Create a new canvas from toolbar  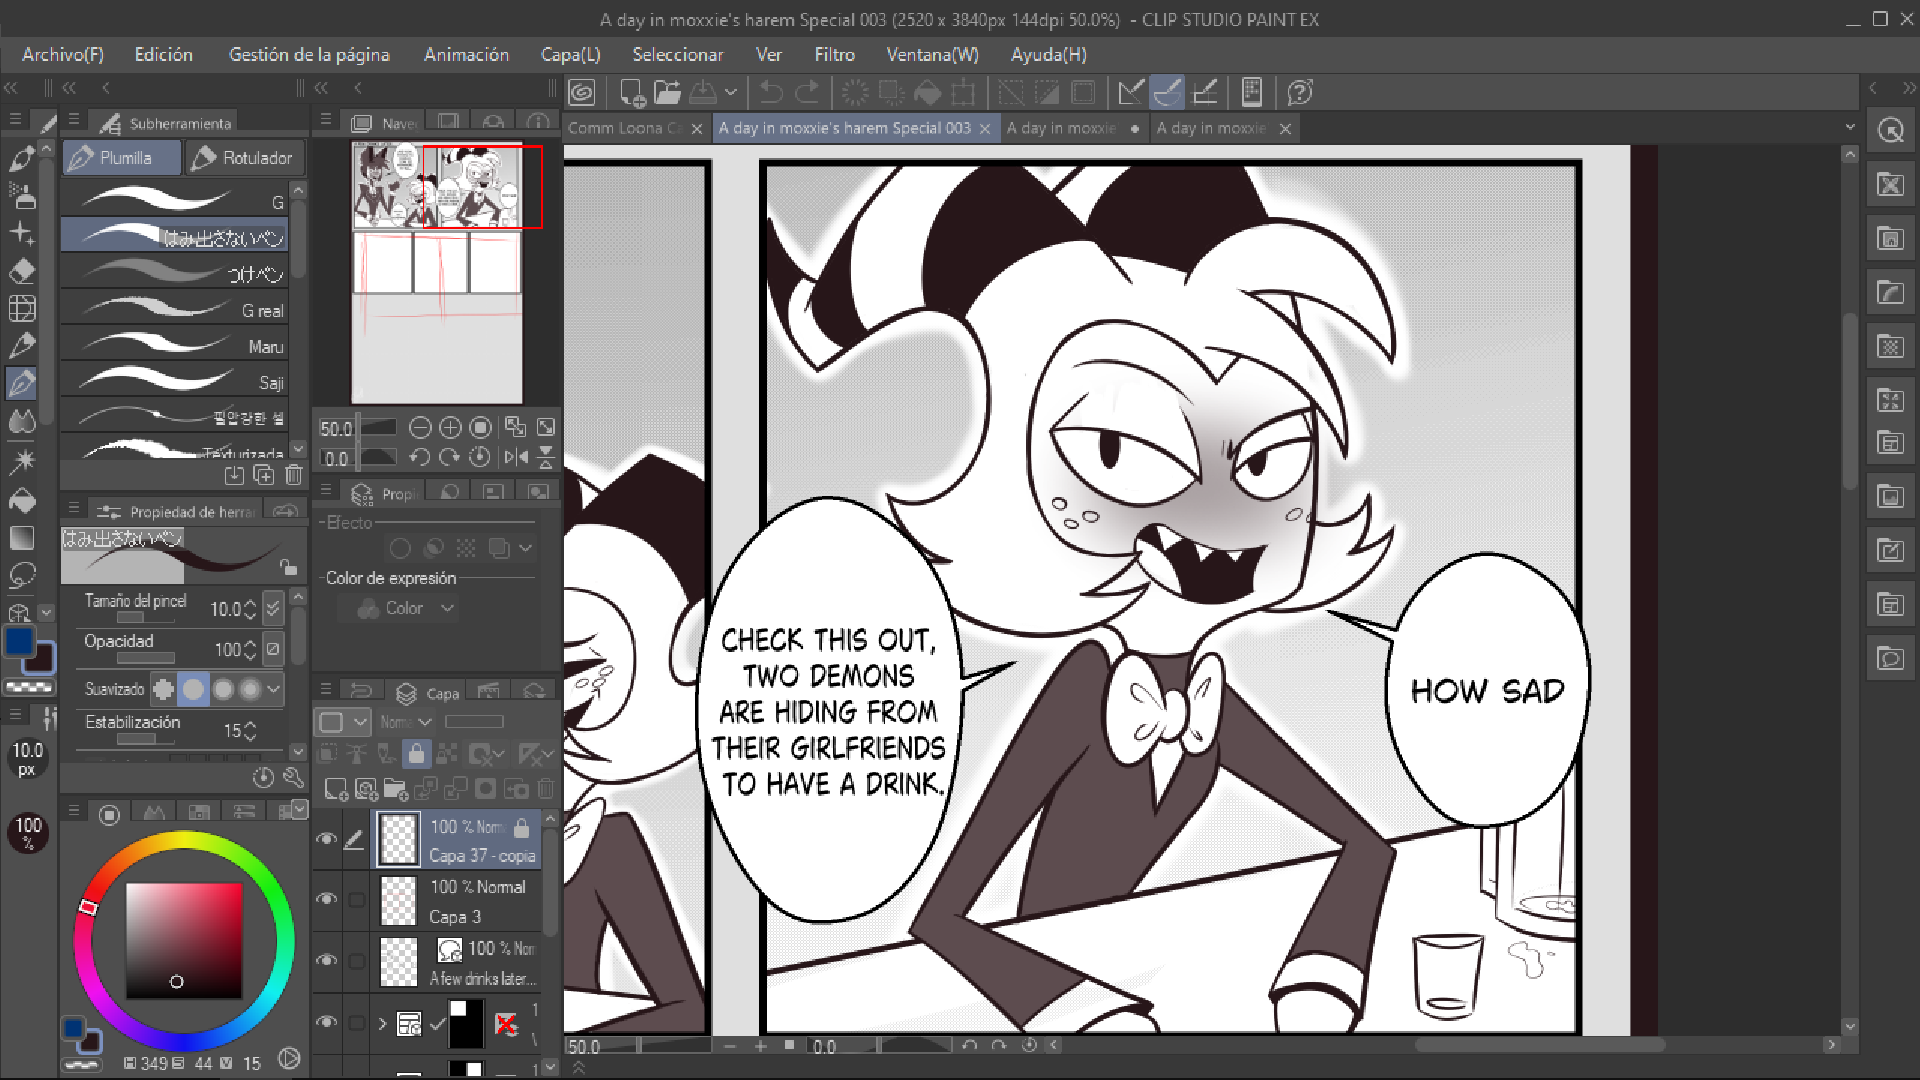click(632, 93)
